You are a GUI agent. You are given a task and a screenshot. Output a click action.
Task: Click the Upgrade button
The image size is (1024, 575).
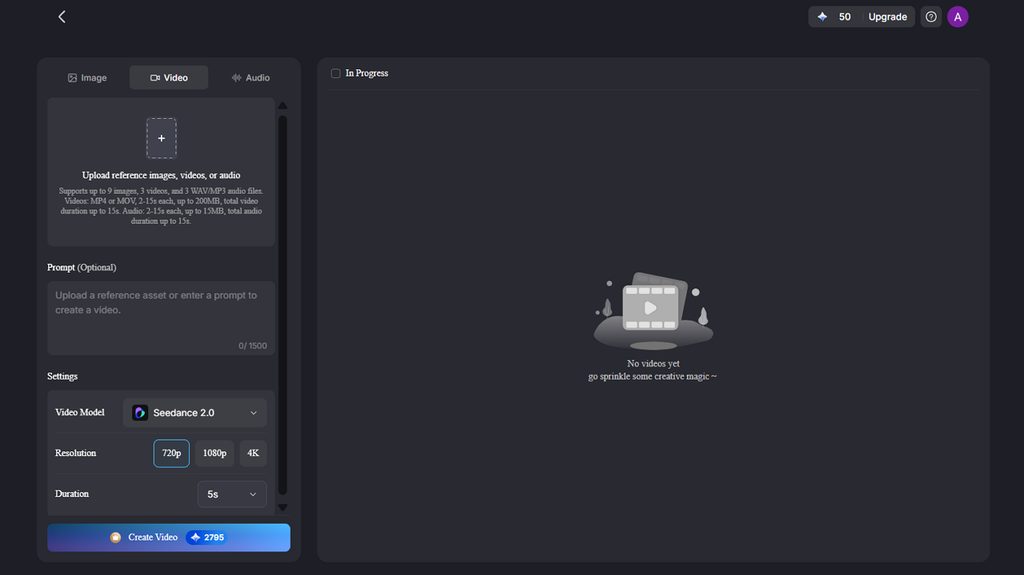tap(887, 17)
